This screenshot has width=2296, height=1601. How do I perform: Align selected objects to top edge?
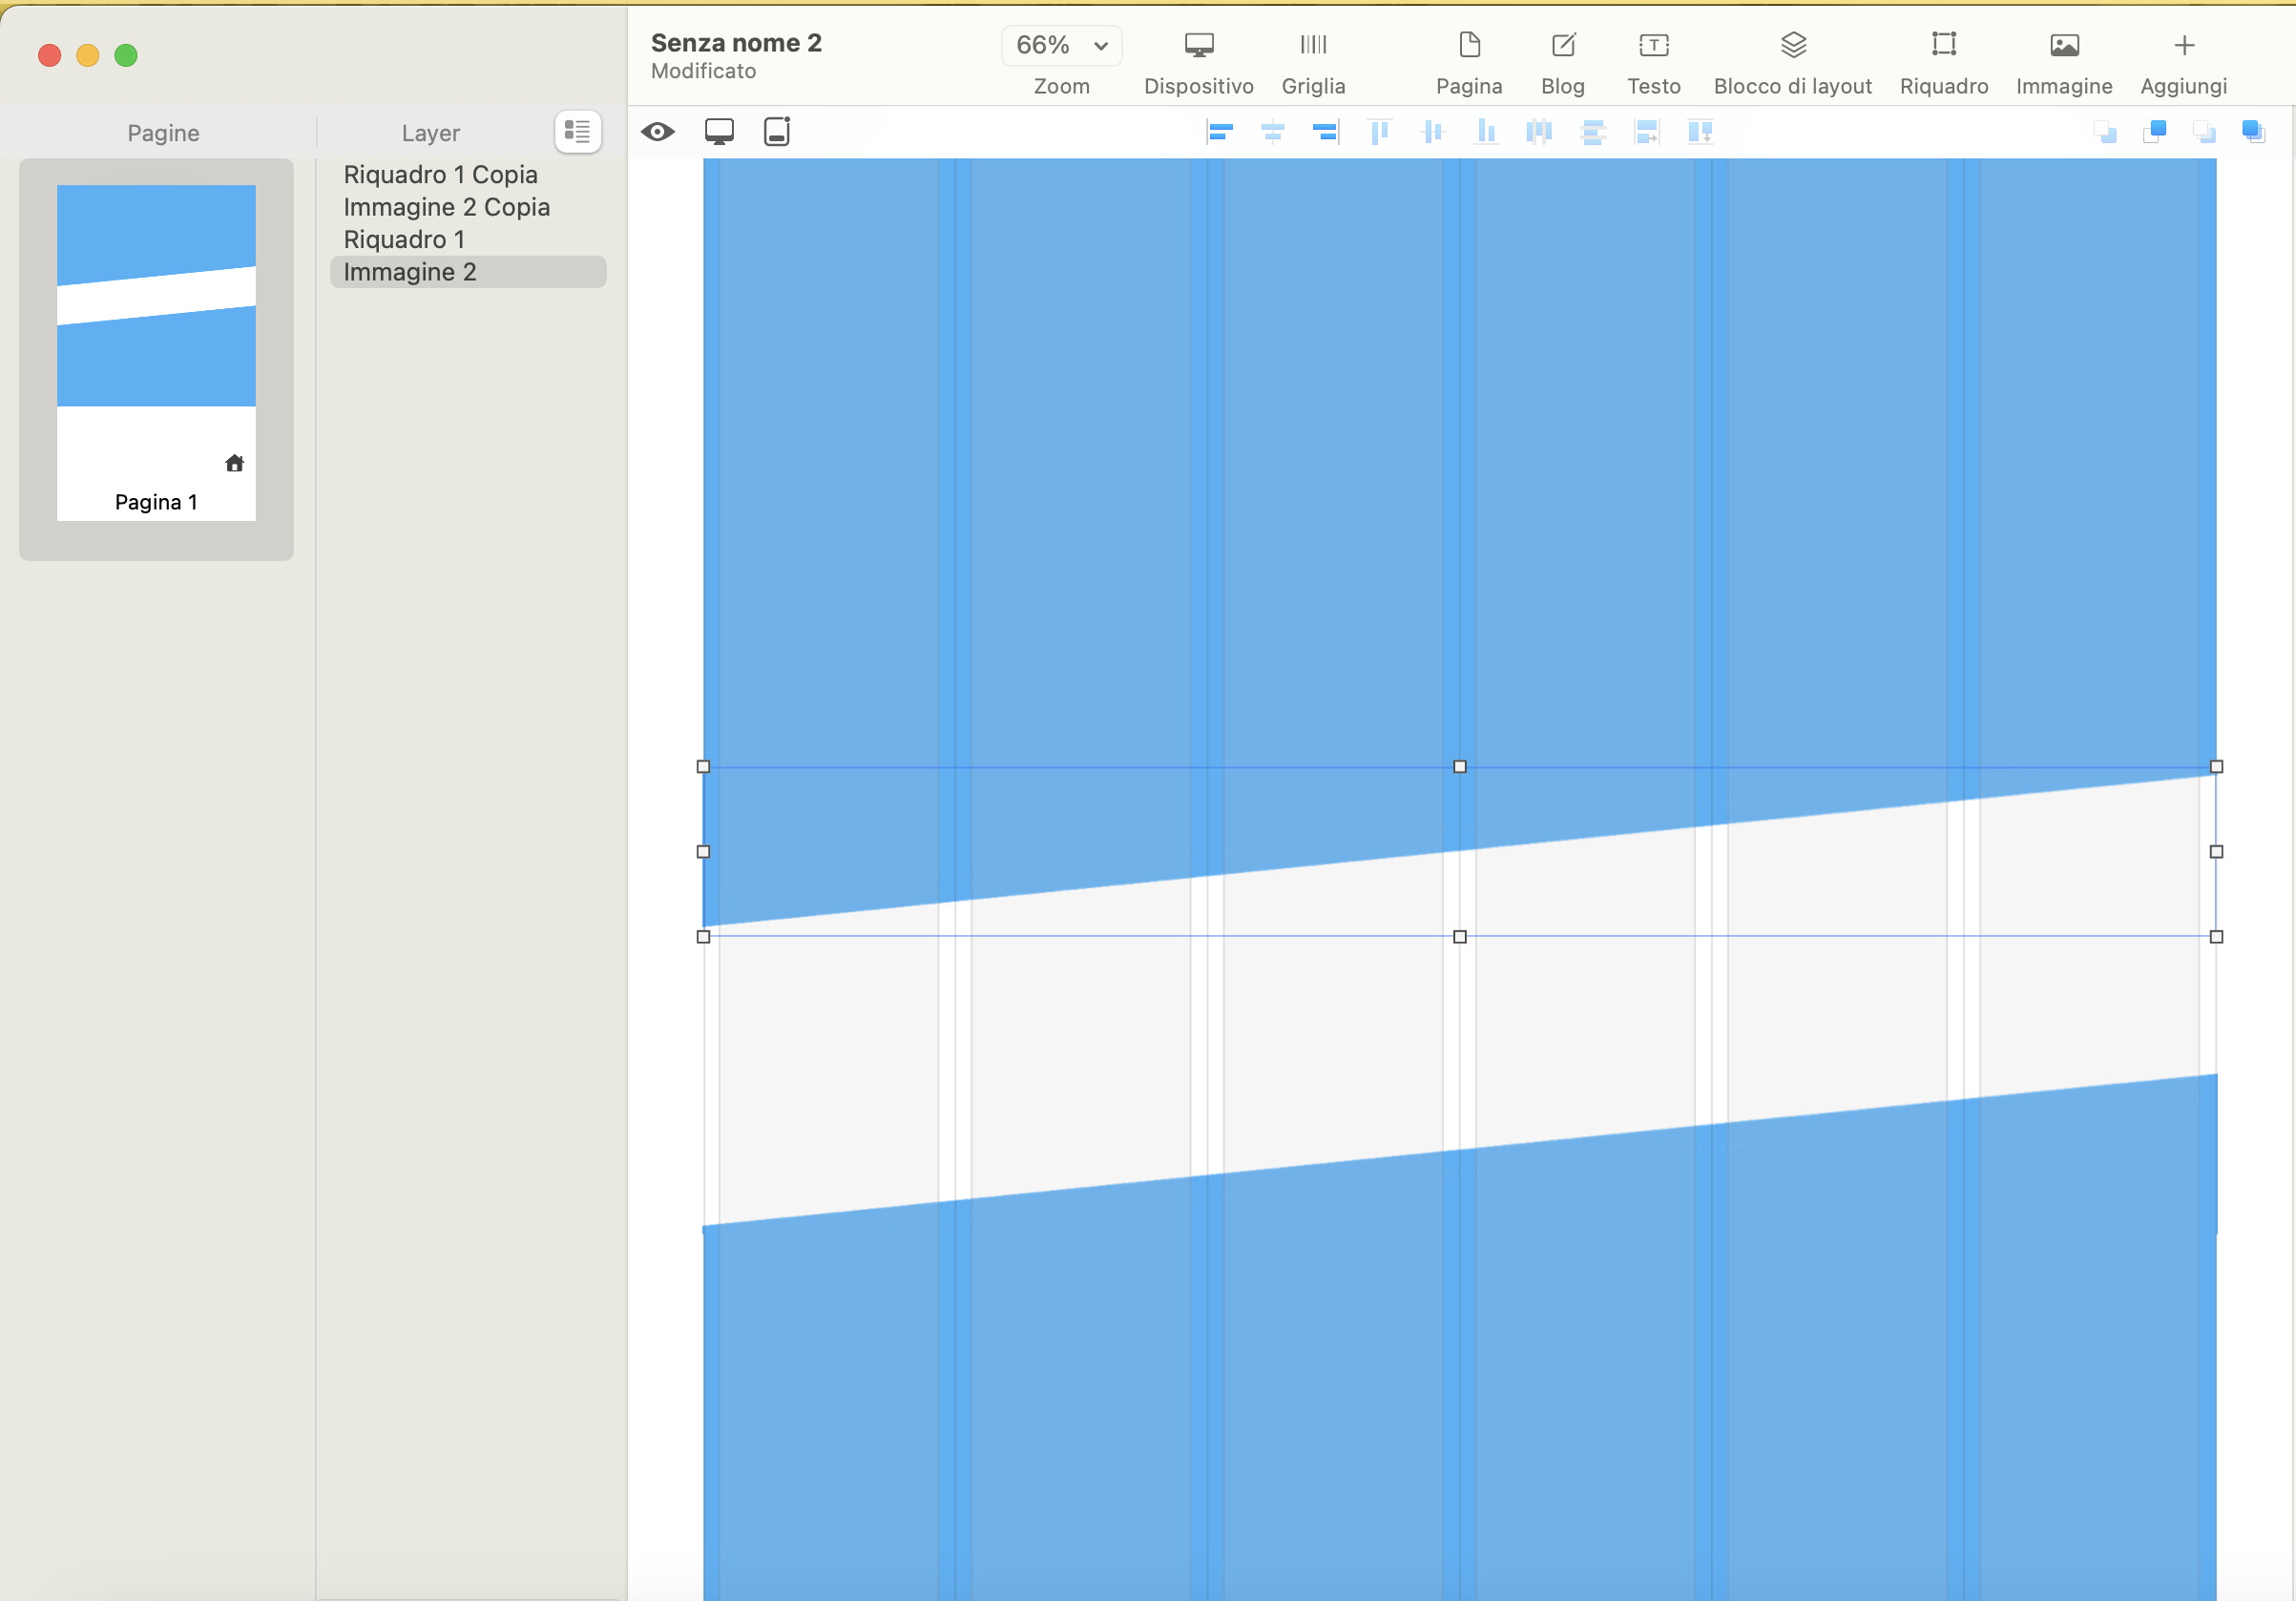(1379, 132)
